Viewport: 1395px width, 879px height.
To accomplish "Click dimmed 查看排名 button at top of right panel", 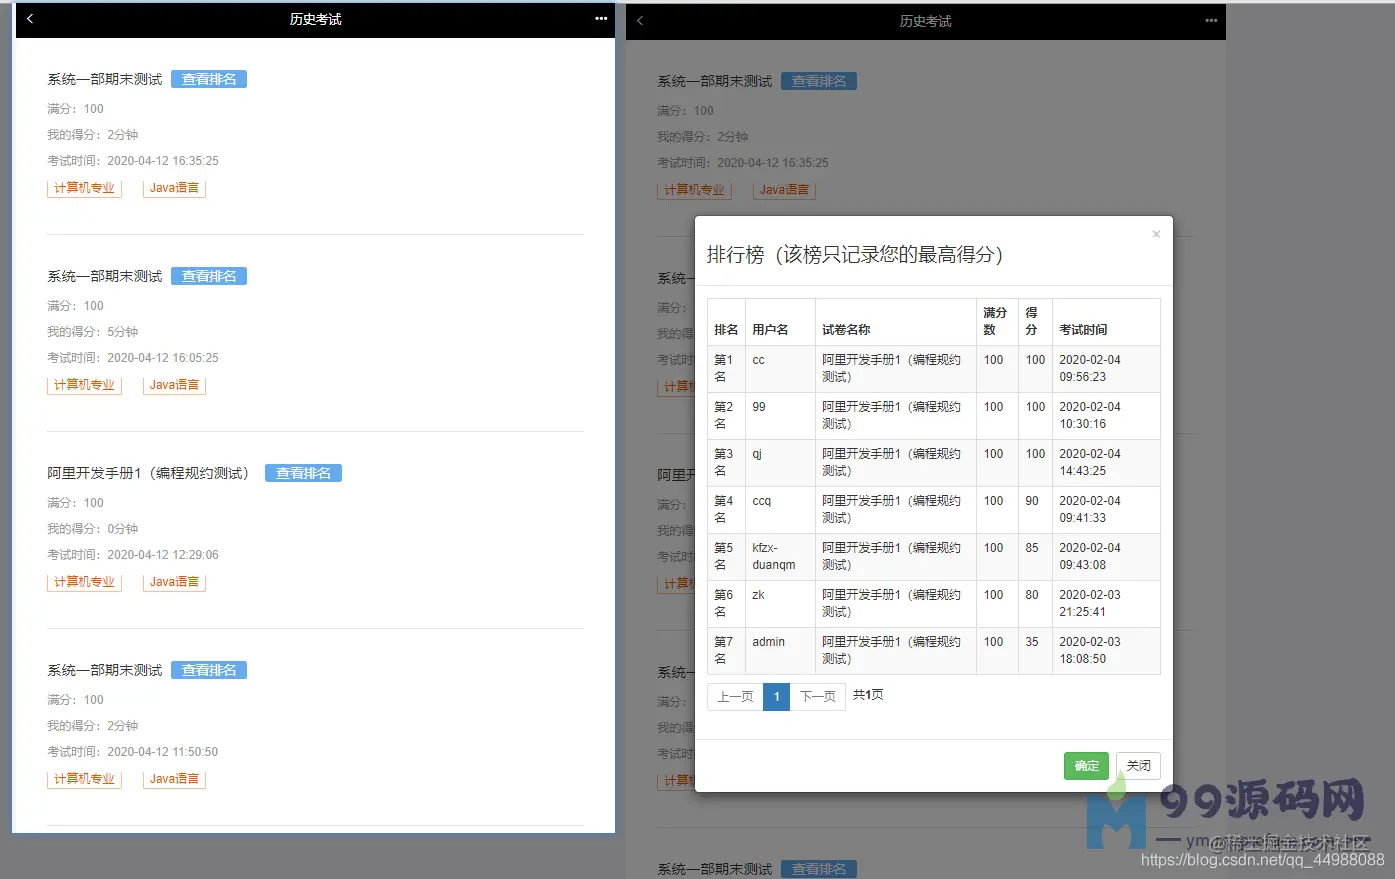I will [x=819, y=81].
